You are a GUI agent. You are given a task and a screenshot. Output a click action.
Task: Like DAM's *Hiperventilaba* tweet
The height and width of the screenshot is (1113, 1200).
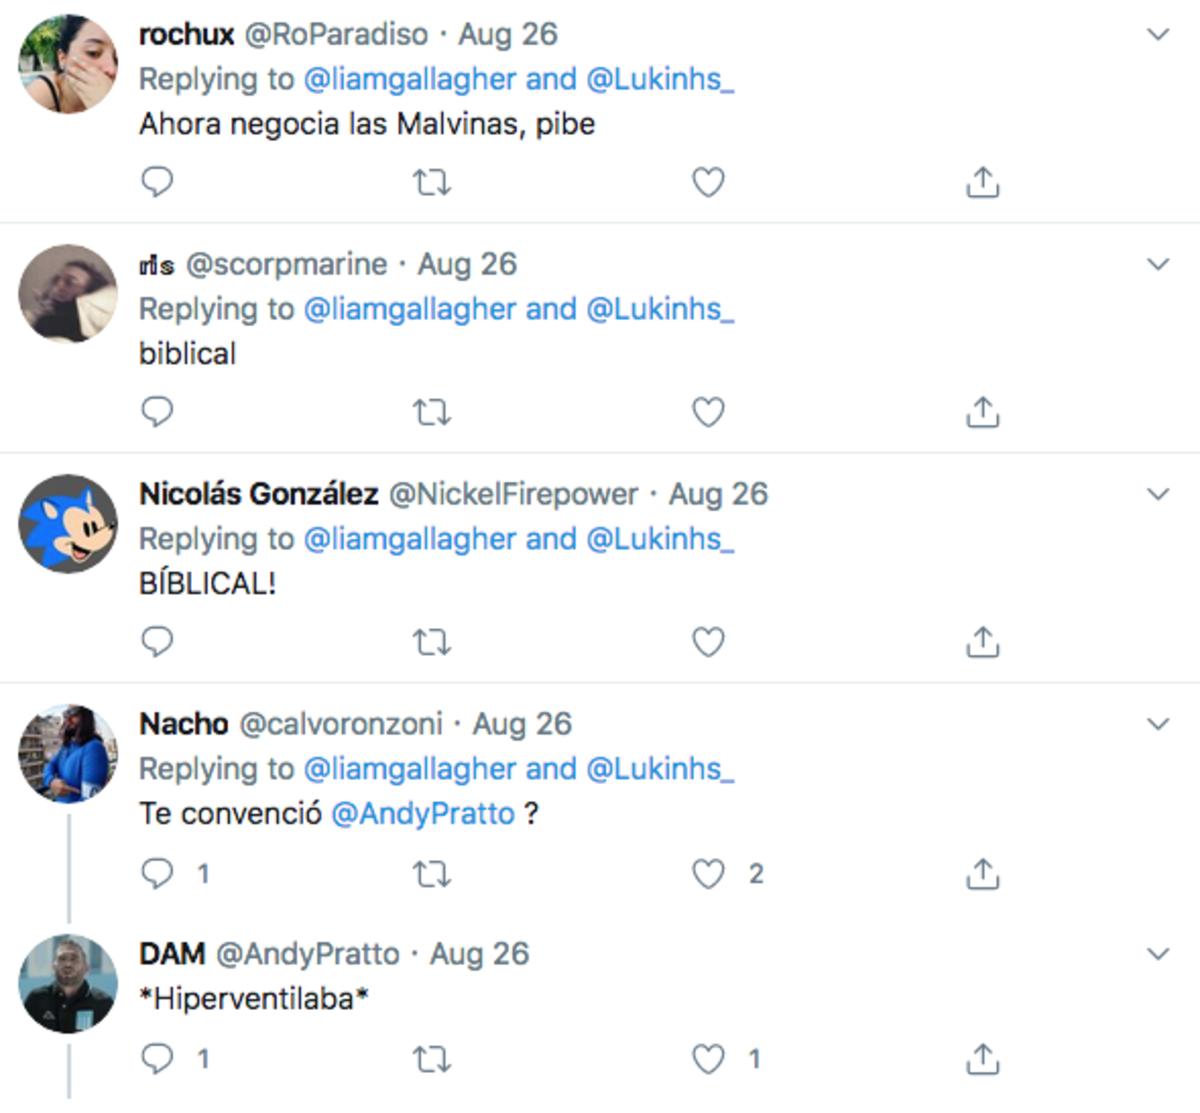(x=708, y=1059)
